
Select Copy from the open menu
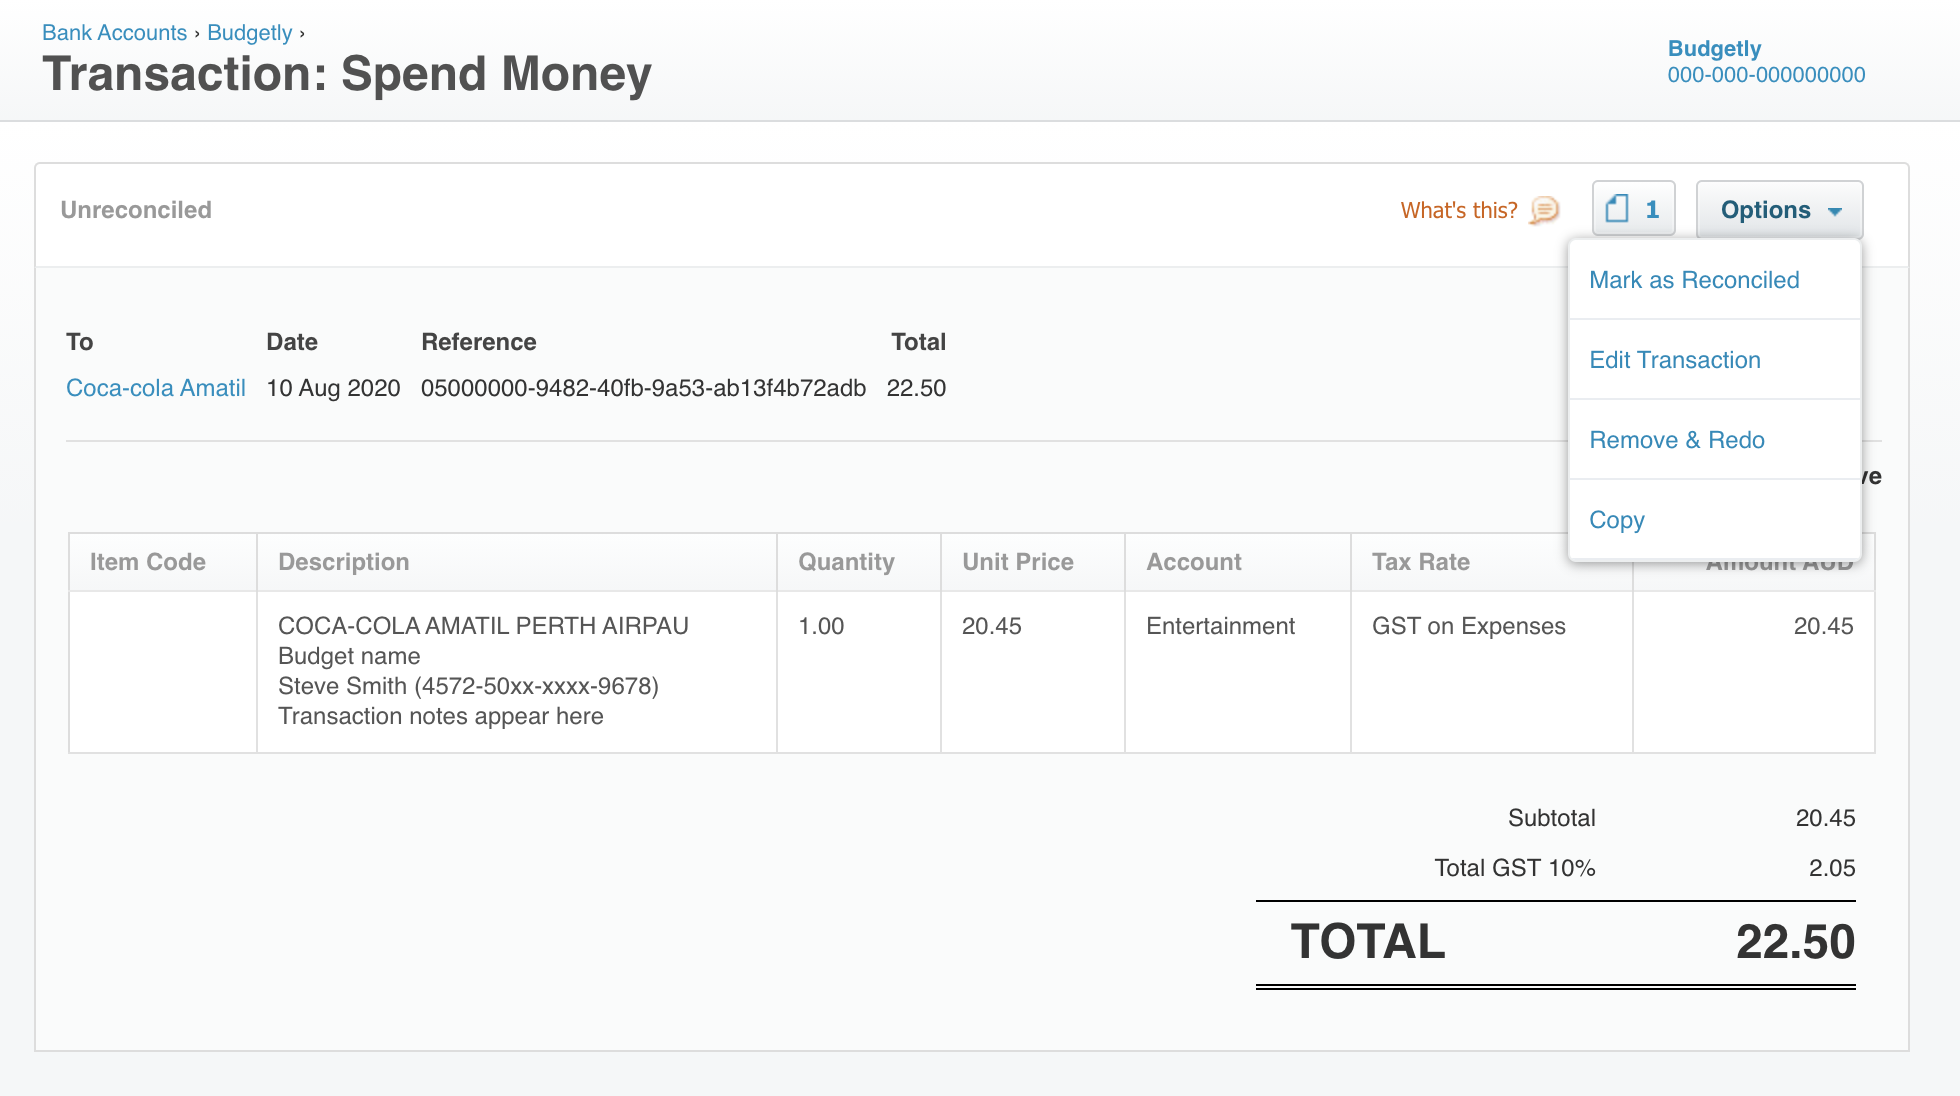1616,520
